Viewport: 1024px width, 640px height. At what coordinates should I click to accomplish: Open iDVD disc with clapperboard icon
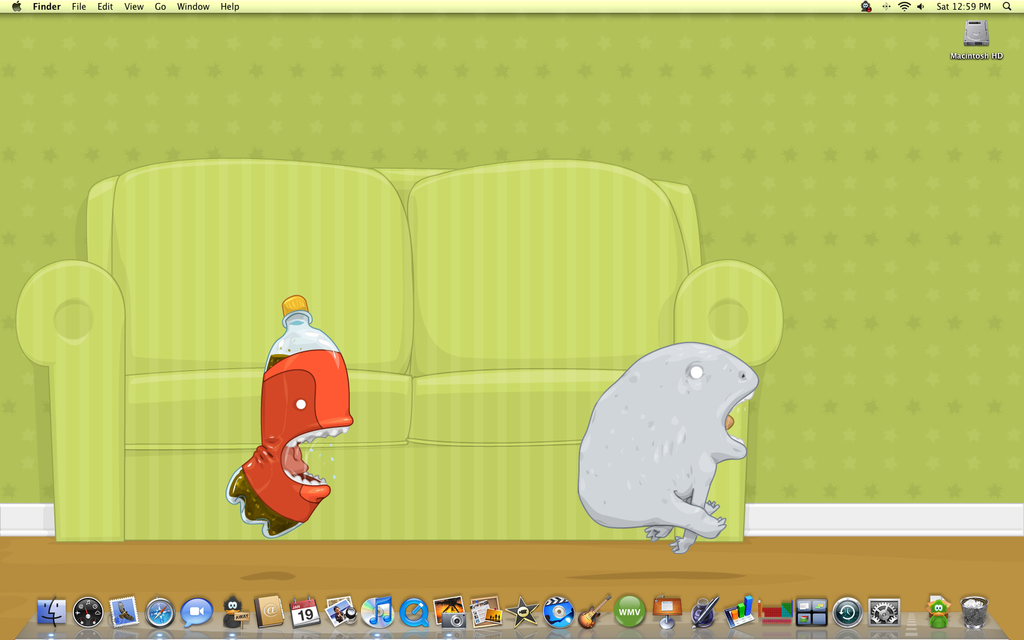[558, 612]
